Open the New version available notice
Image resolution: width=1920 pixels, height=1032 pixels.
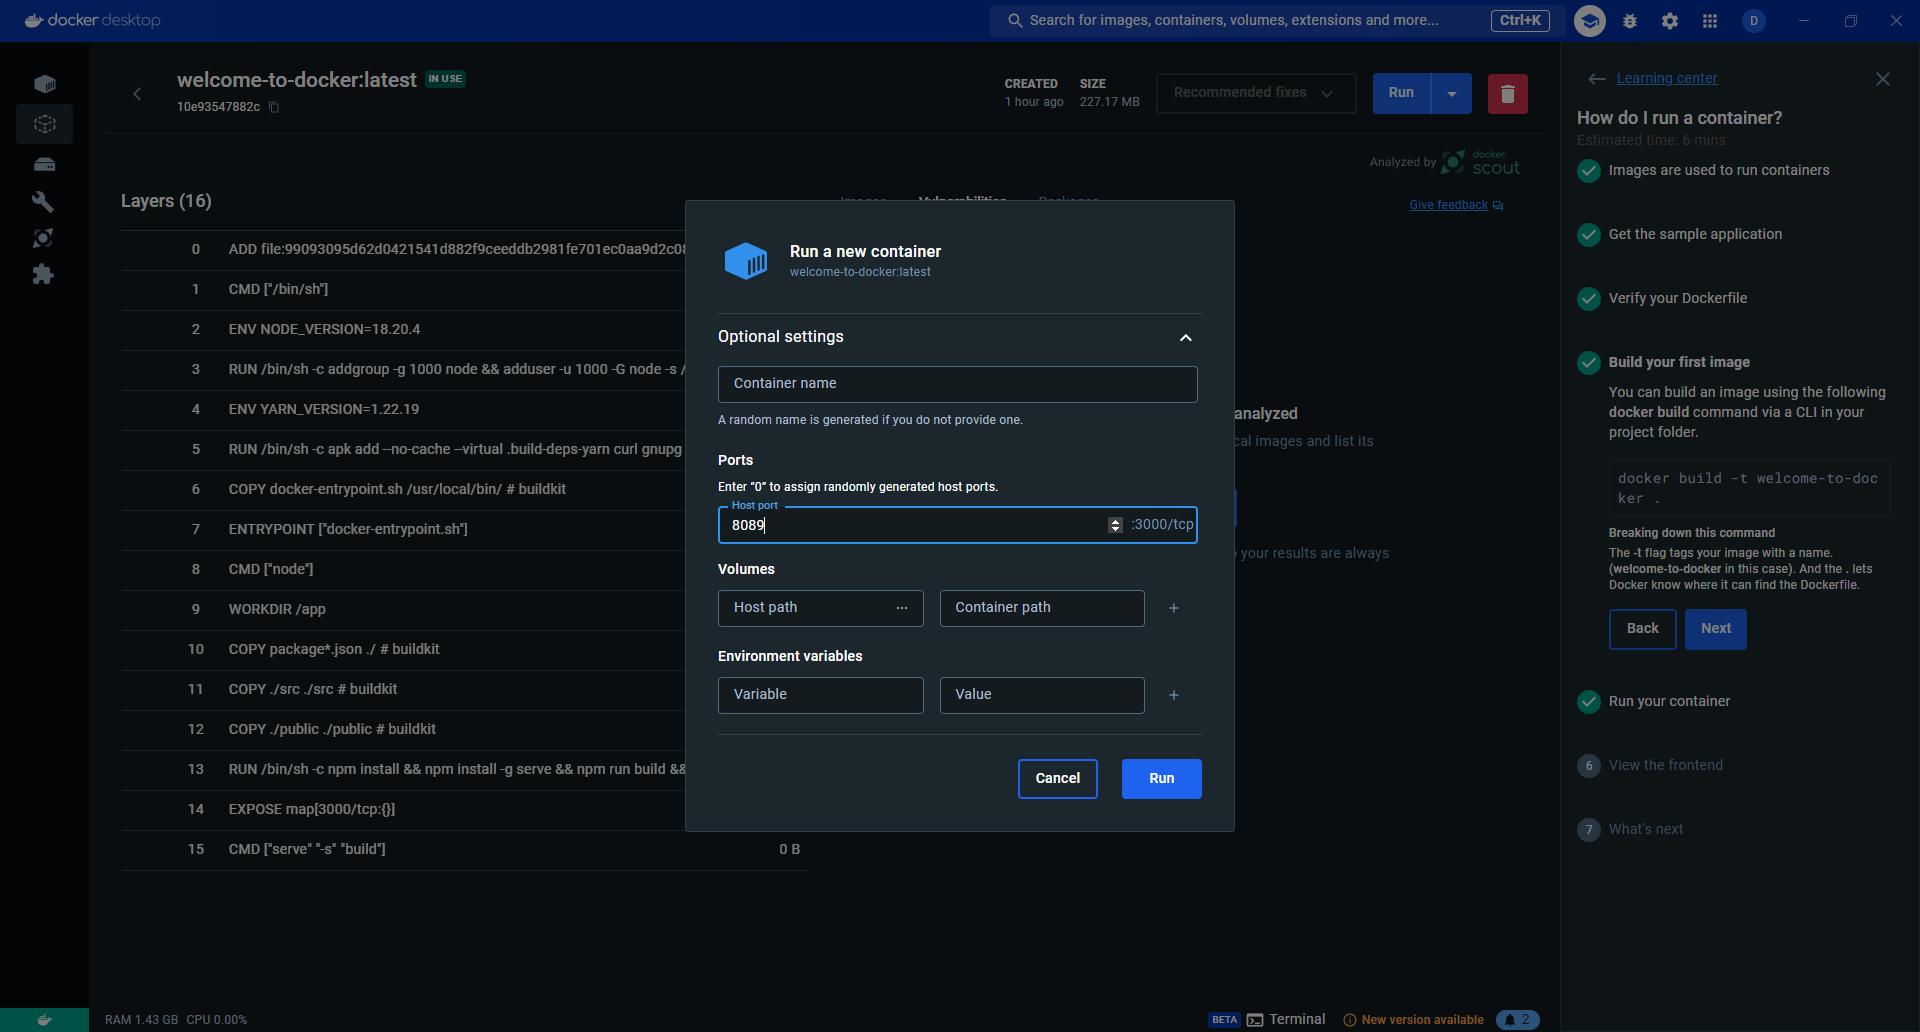[x=1413, y=1020]
